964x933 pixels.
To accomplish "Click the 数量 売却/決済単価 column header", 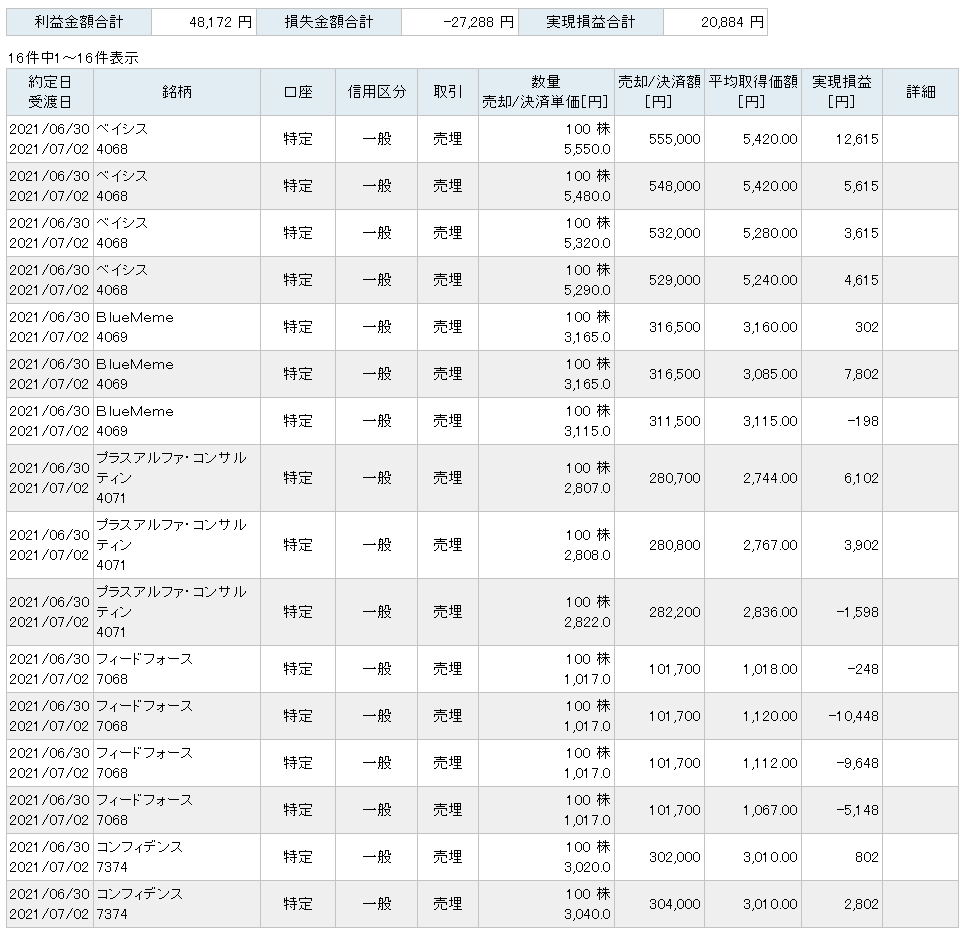I will 546,92.
